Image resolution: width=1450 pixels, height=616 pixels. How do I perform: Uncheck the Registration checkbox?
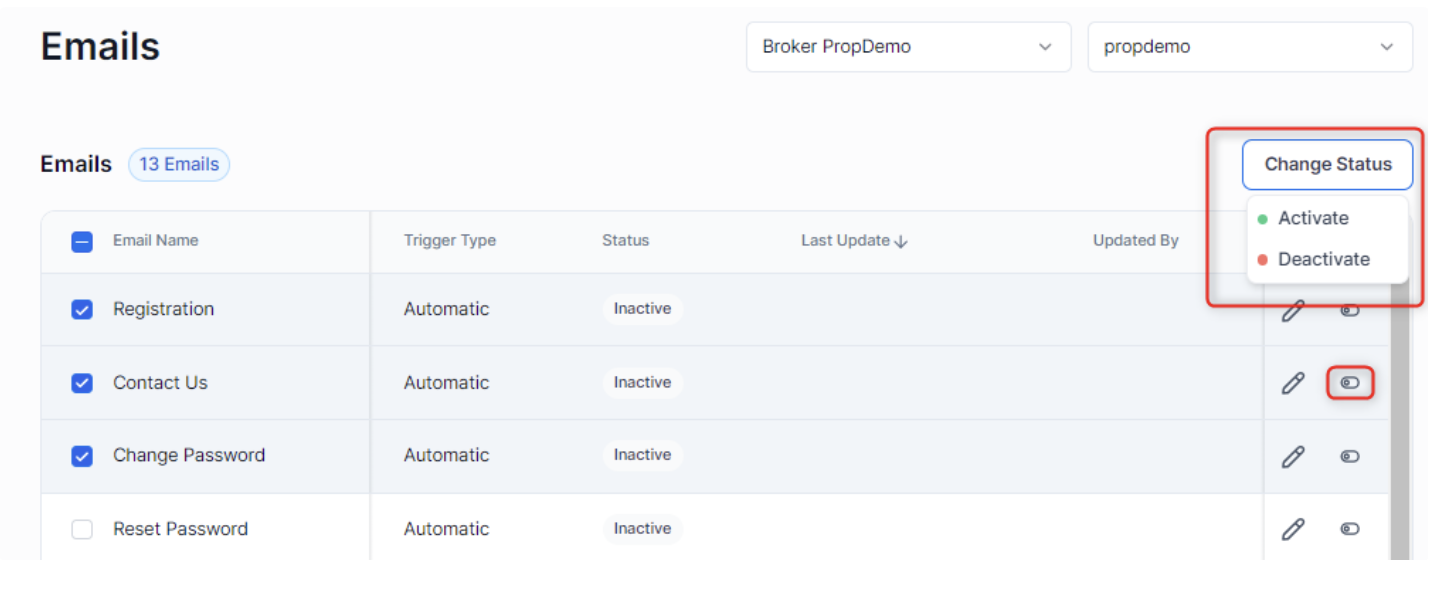coord(82,310)
